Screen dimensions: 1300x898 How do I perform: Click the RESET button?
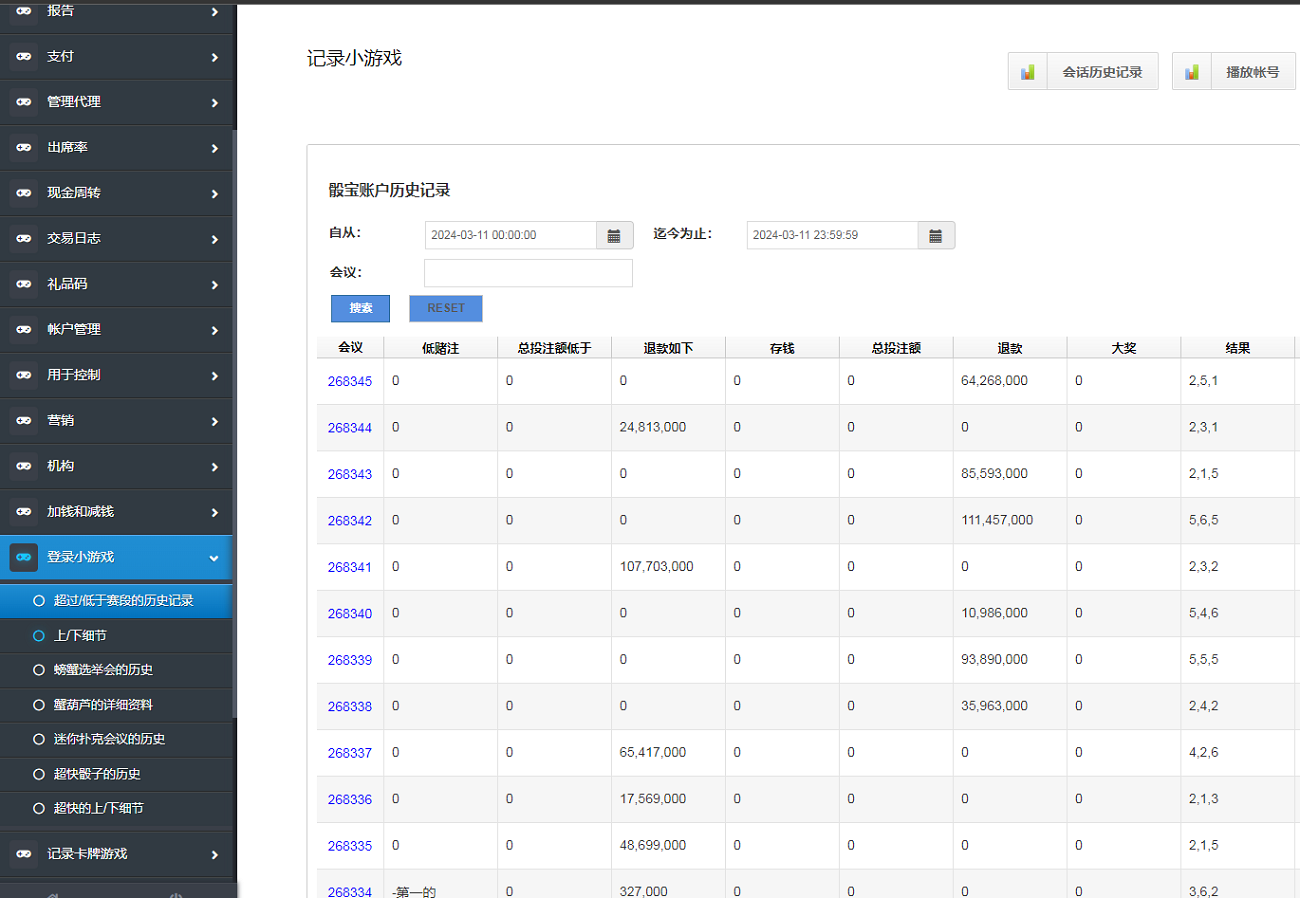(x=445, y=309)
